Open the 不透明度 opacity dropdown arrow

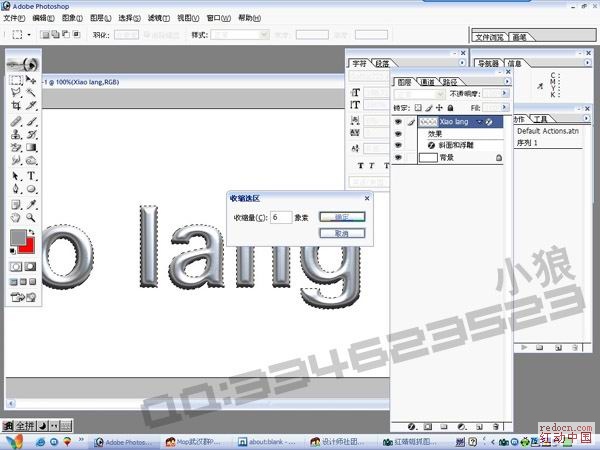click(x=505, y=94)
